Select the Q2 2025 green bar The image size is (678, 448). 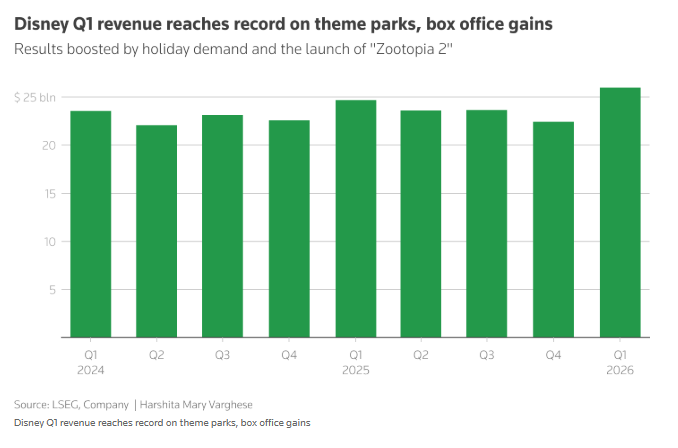click(421, 224)
